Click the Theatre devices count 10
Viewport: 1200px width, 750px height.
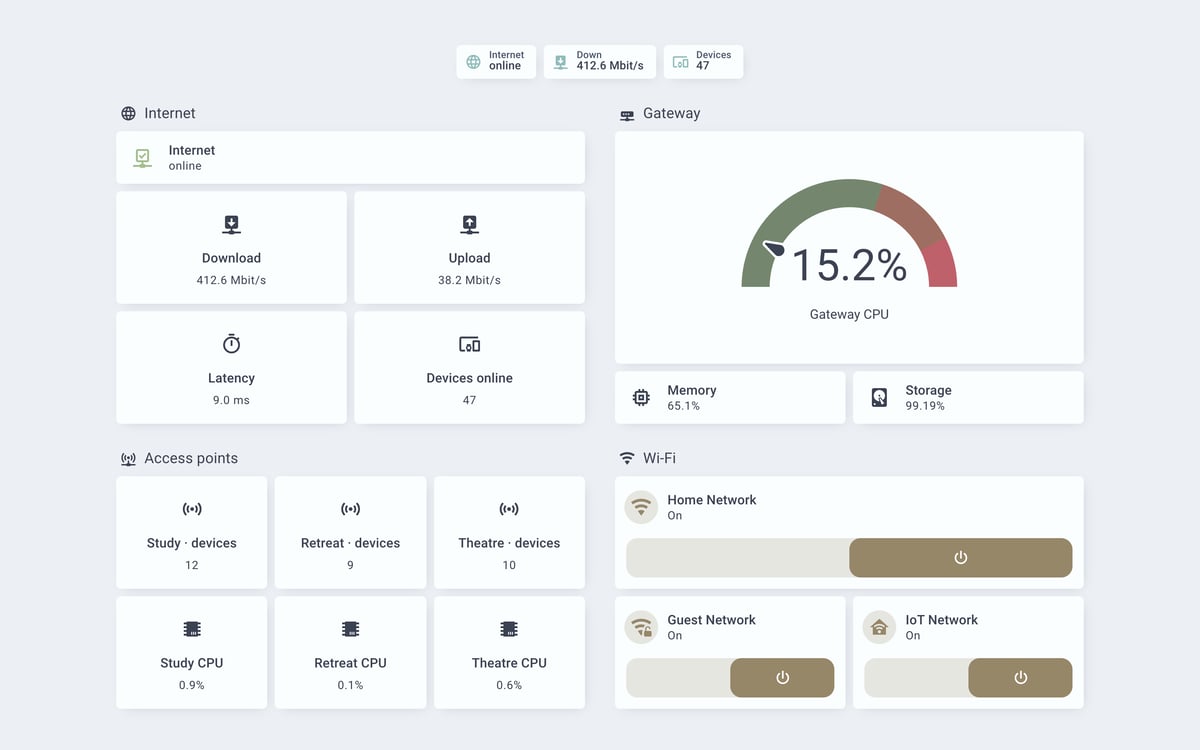[509, 566]
